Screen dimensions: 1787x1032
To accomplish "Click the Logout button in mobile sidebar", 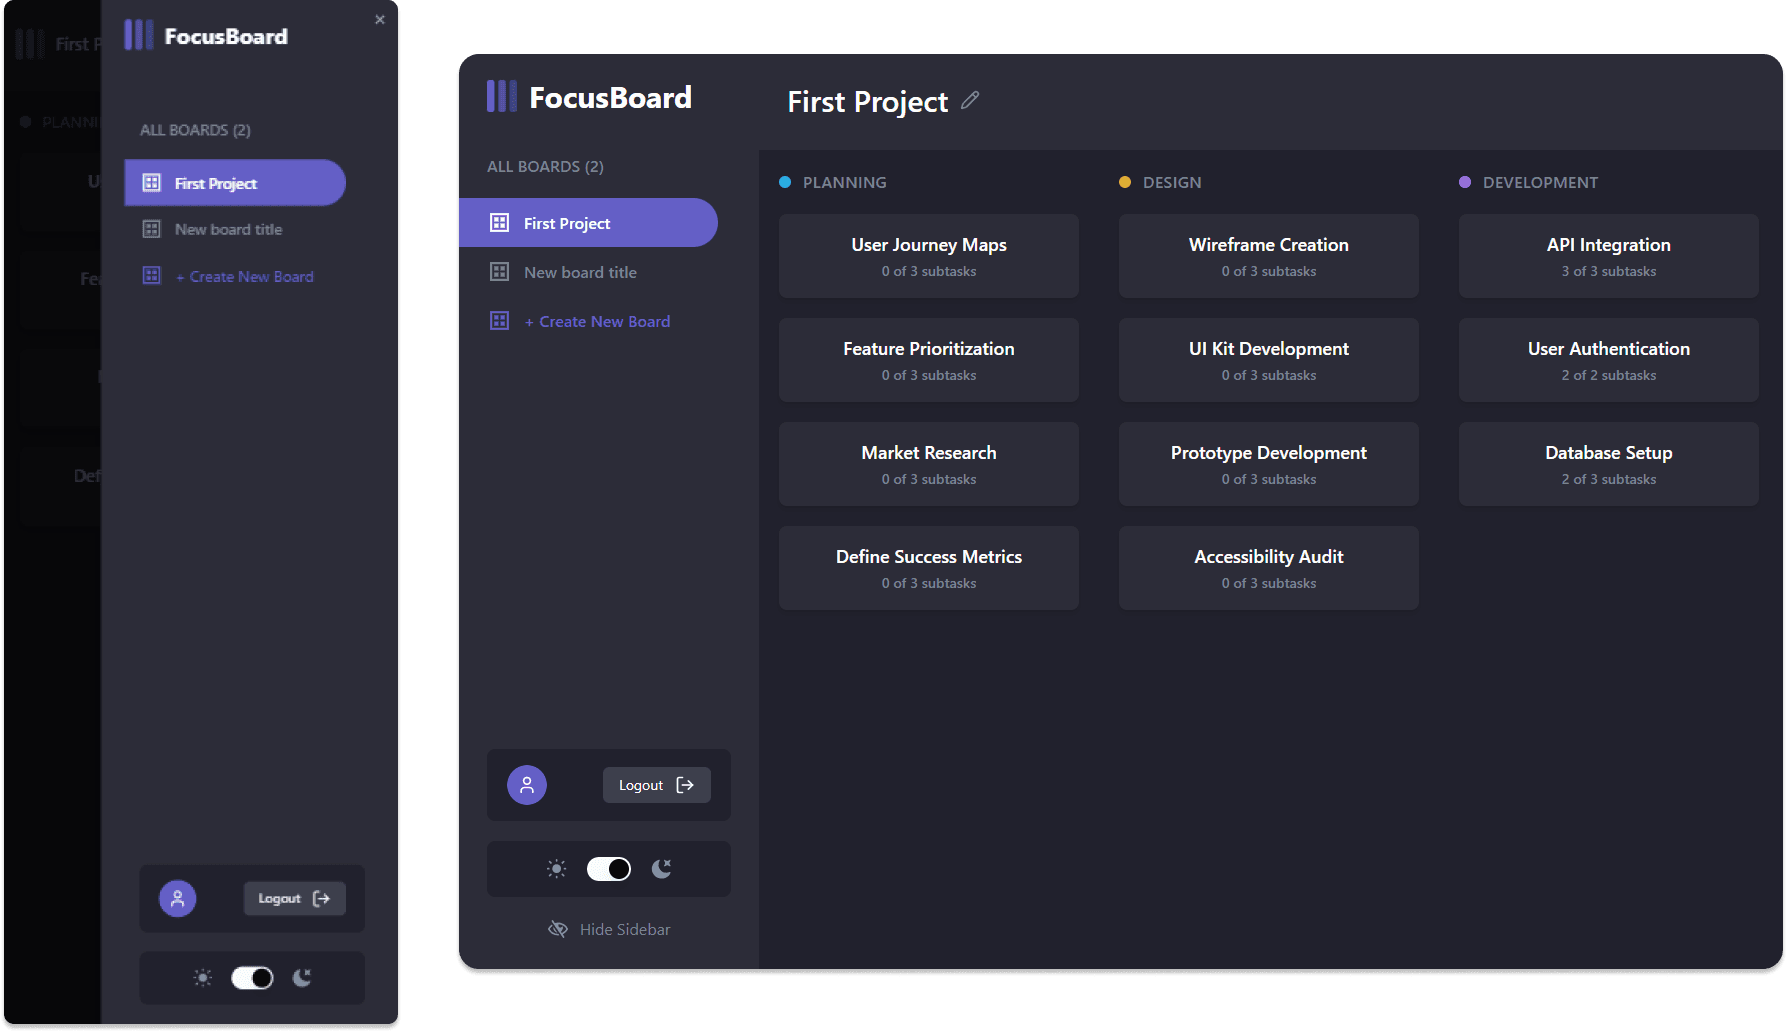I will (x=295, y=898).
